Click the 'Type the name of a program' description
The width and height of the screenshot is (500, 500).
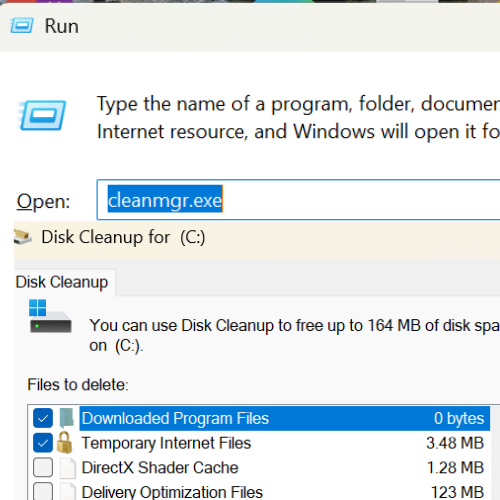(x=298, y=118)
